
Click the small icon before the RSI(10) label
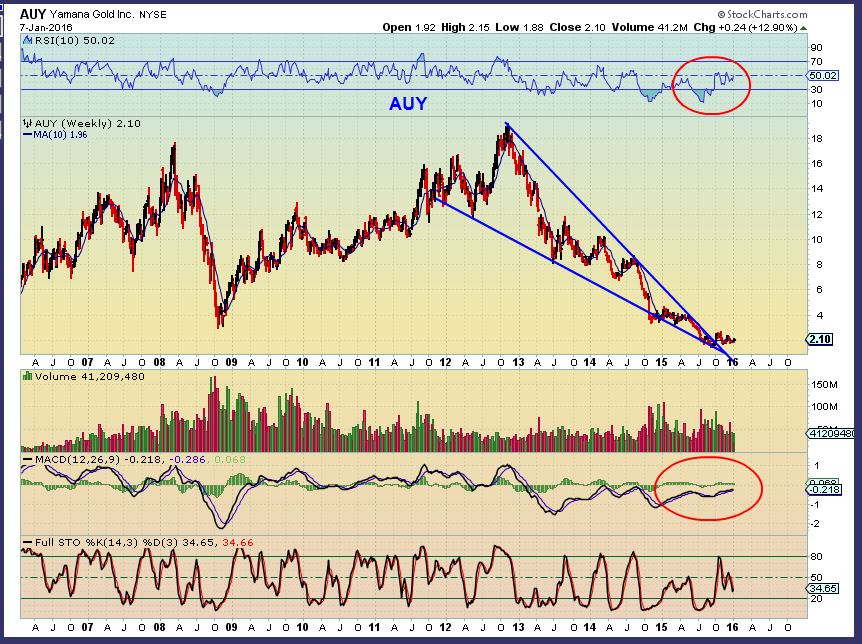[27, 40]
